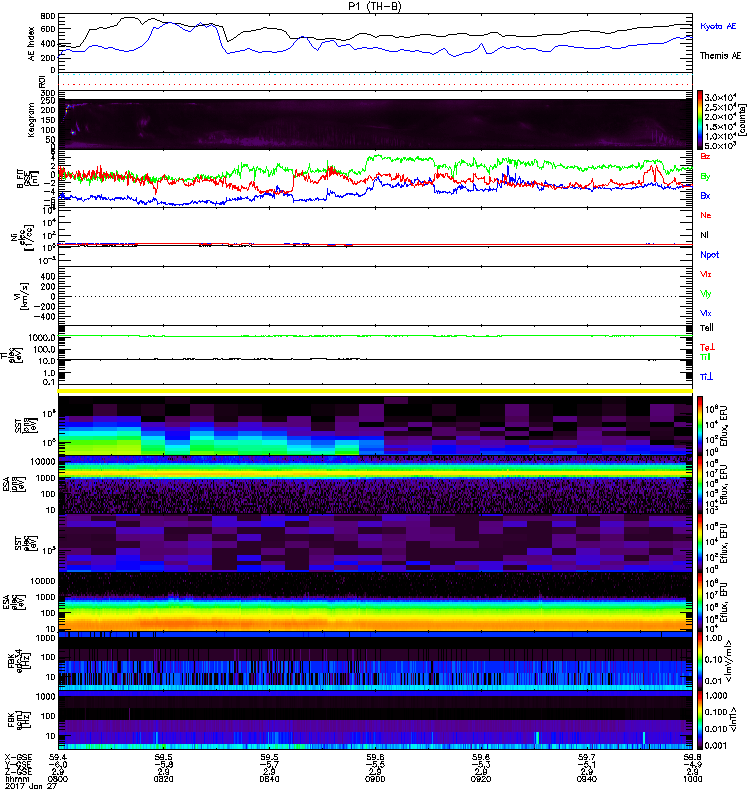Click the Keogram counts color bar

[699, 120]
